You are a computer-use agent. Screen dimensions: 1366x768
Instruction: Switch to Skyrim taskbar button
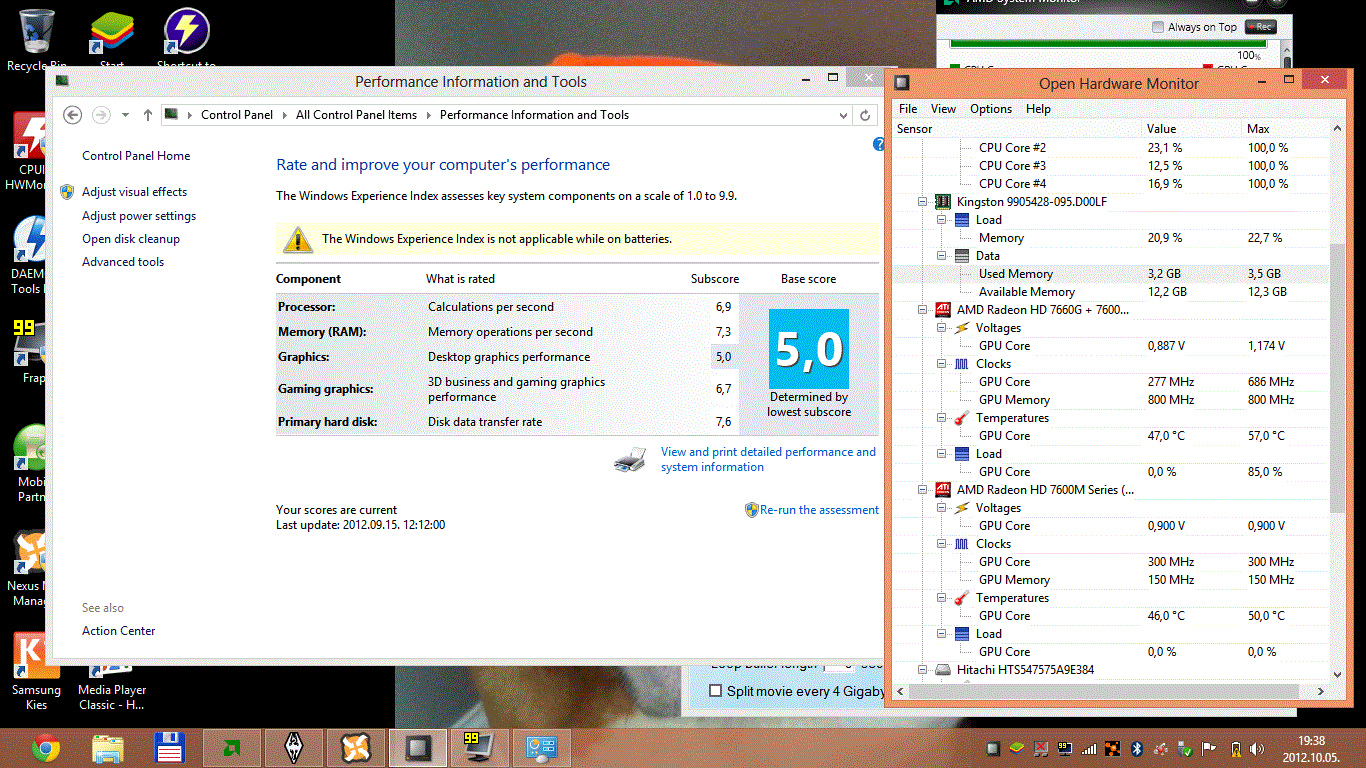coord(294,747)
